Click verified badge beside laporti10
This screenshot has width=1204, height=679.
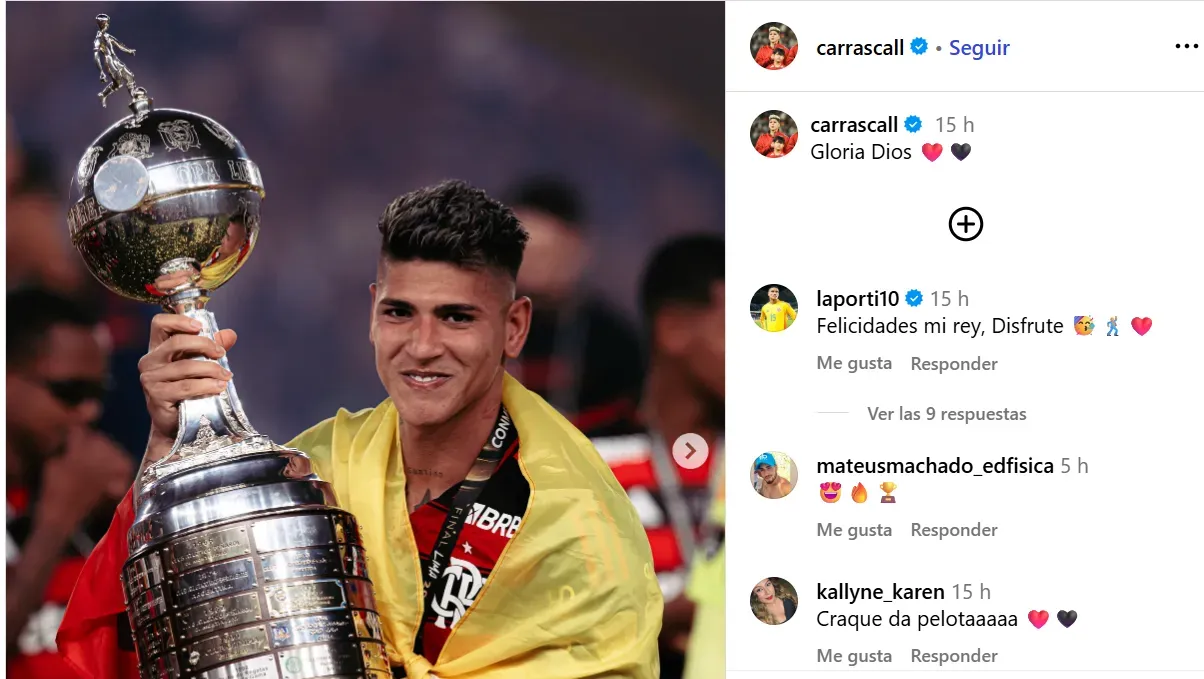click(x=914, y=298)
